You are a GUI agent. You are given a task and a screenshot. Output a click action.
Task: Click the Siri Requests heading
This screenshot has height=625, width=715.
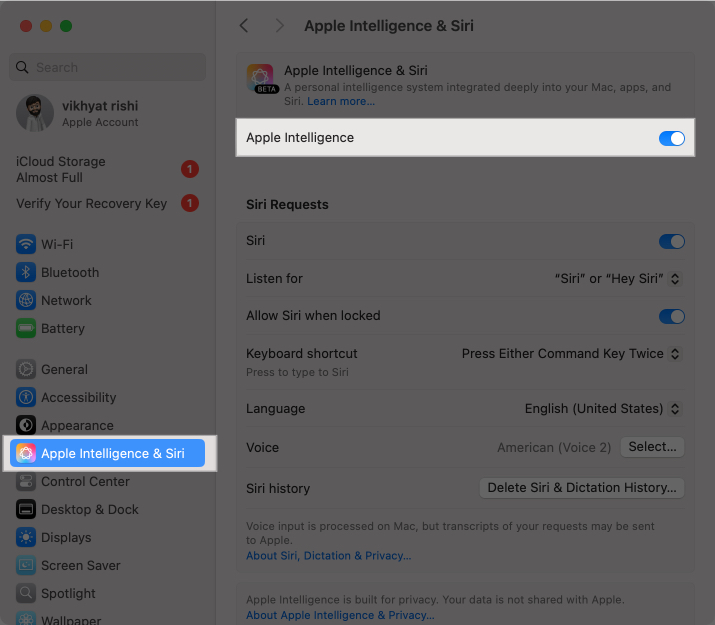(x=287, y=204)
